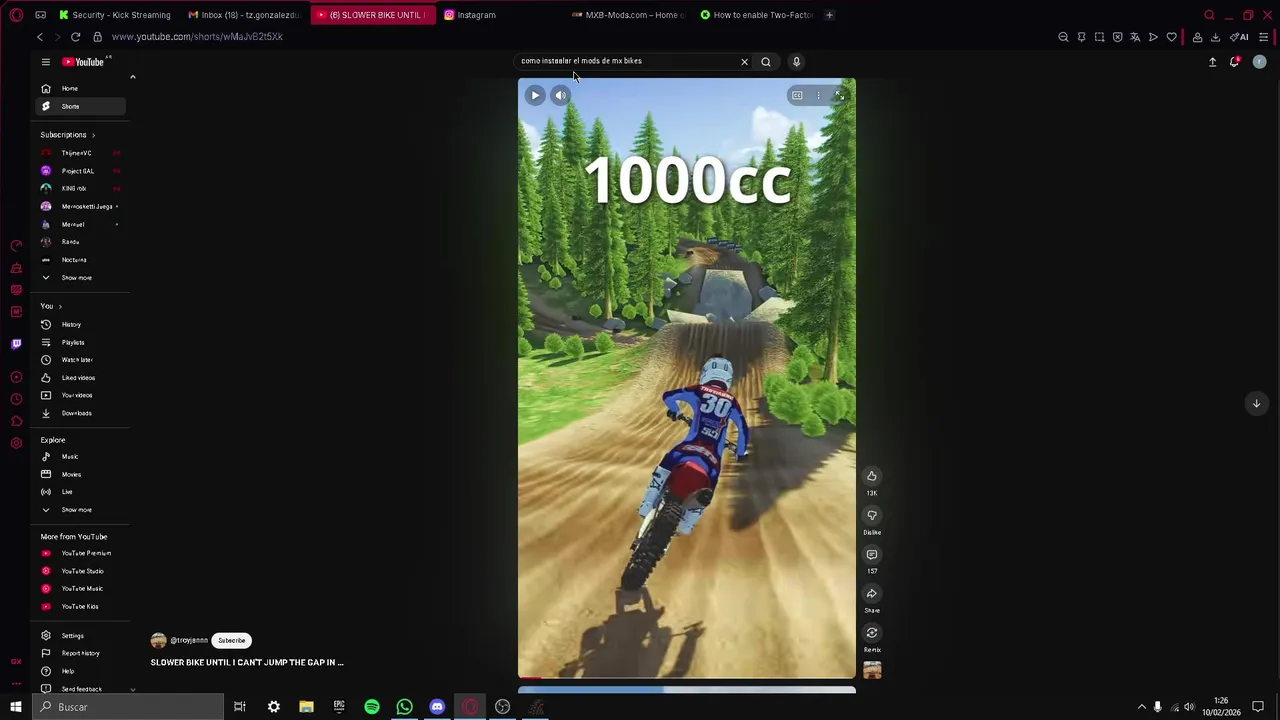Open YouTube Settings gear
1280x720 pixels.
(x=72, y=636)
